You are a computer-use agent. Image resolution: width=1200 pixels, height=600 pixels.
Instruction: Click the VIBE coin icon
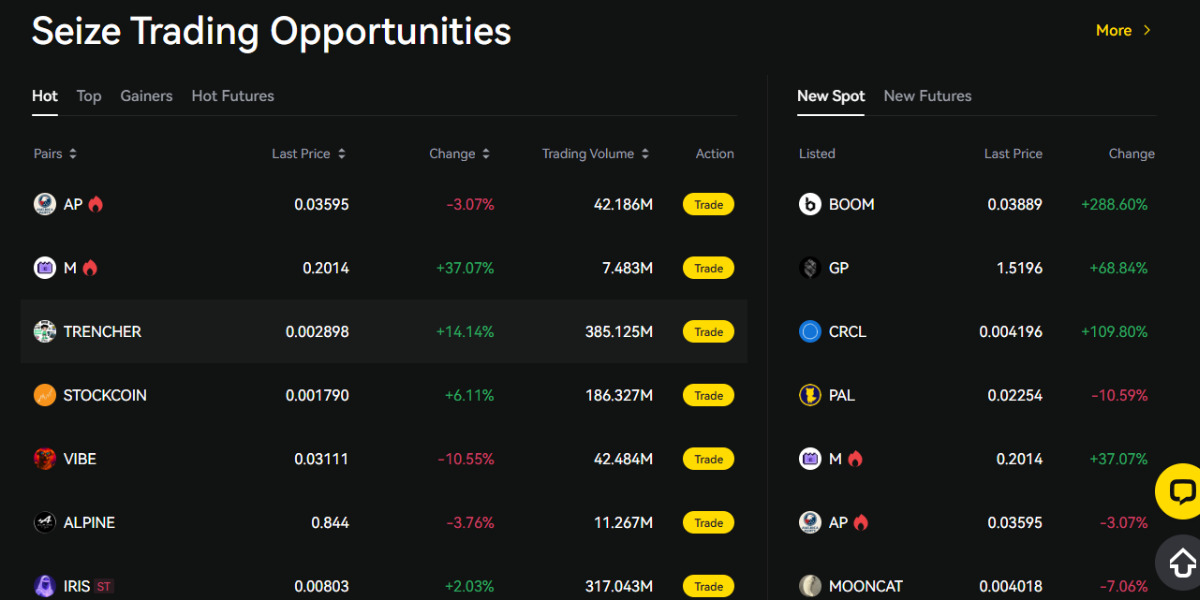44,459
